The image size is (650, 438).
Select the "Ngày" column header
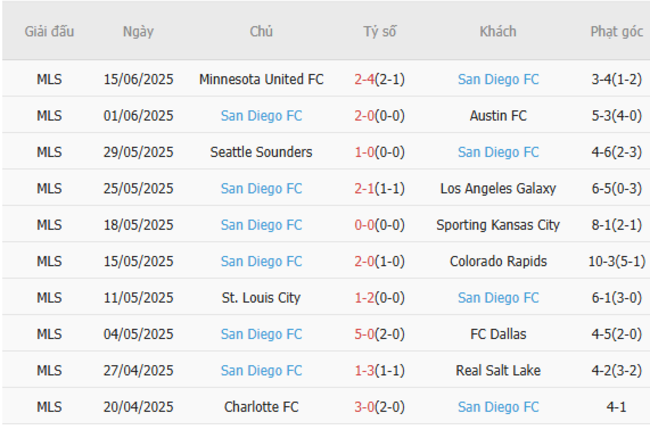coord(138,31)
